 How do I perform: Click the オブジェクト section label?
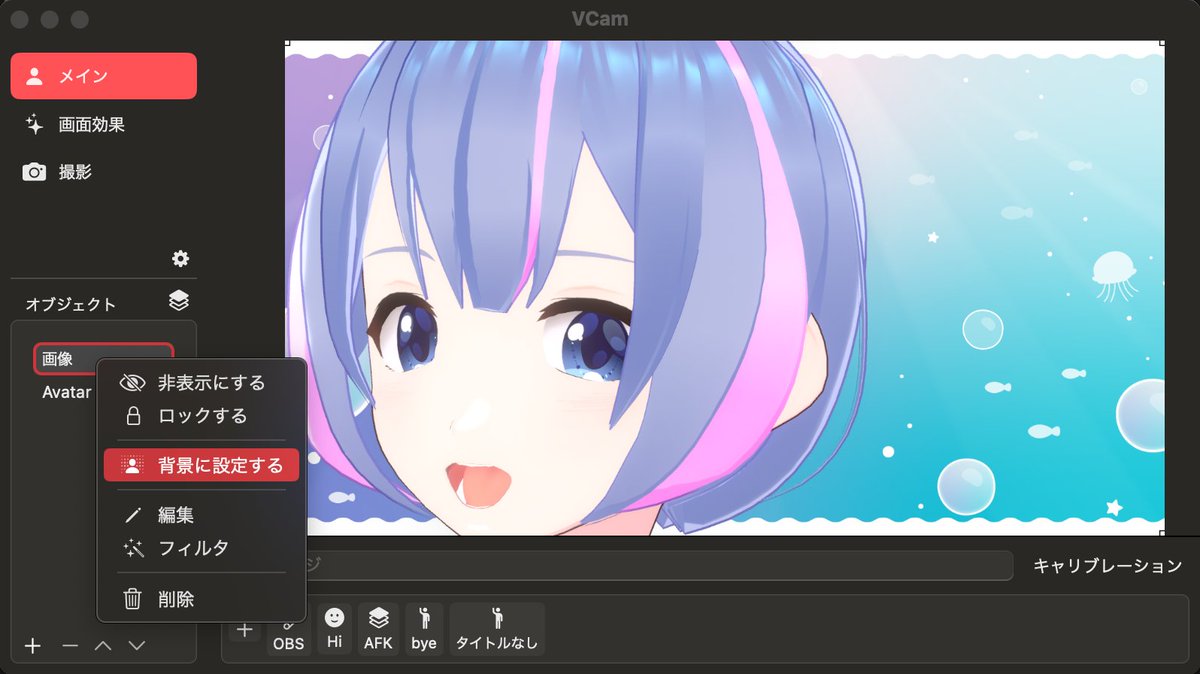[x=71, y=304]
